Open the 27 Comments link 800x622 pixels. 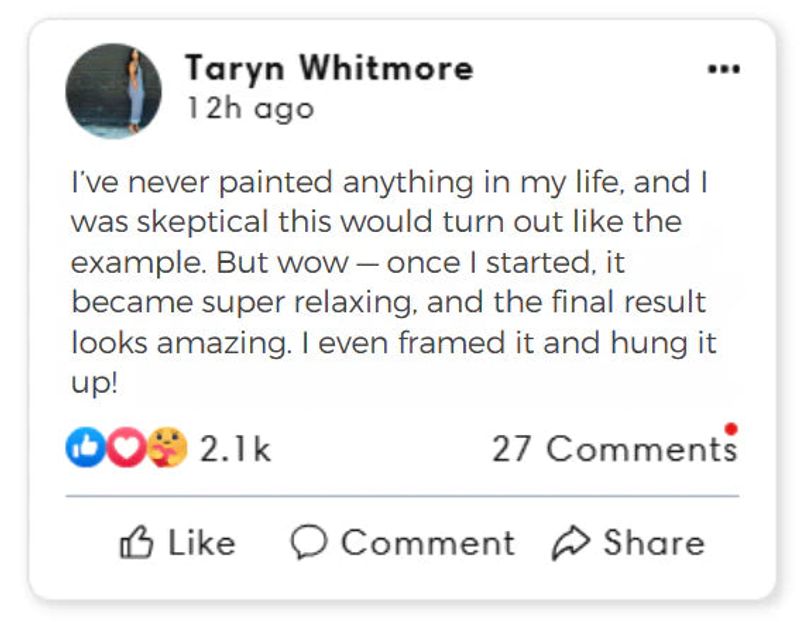tap(615, 449)
